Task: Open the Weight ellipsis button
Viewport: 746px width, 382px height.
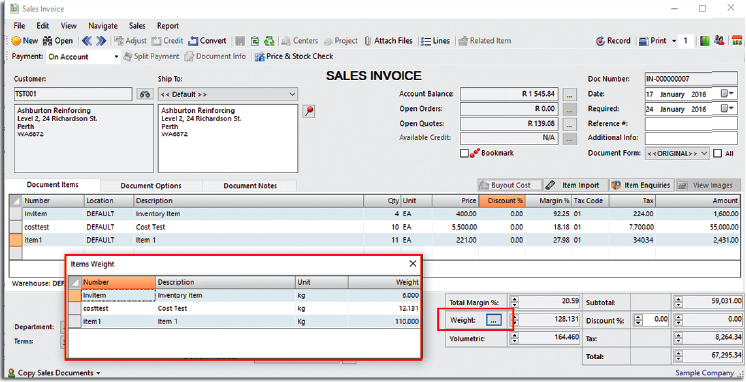Action: click(494, 320)
